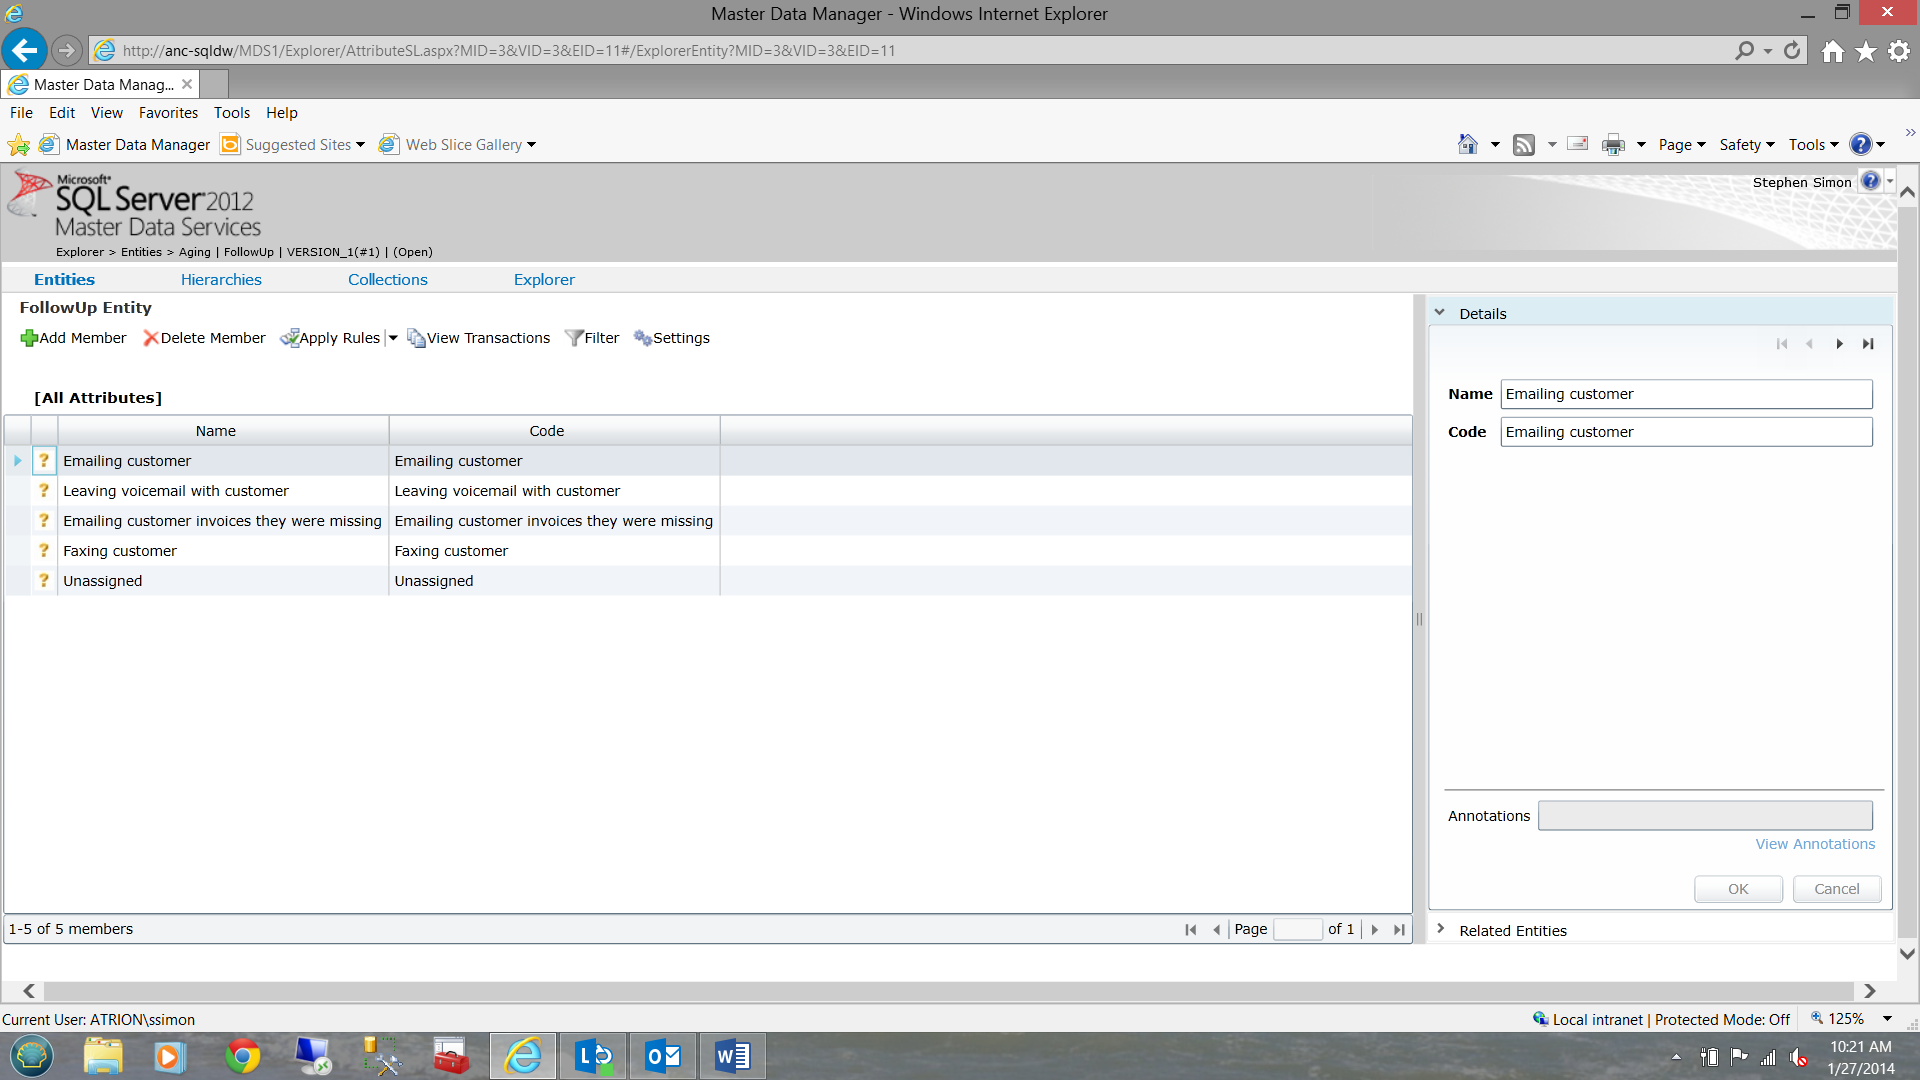The height and width of the screenshot is (1080, 1920).
Task: Expand the Apply Rules dropdown arrow
Action: [x=393, y=339]
